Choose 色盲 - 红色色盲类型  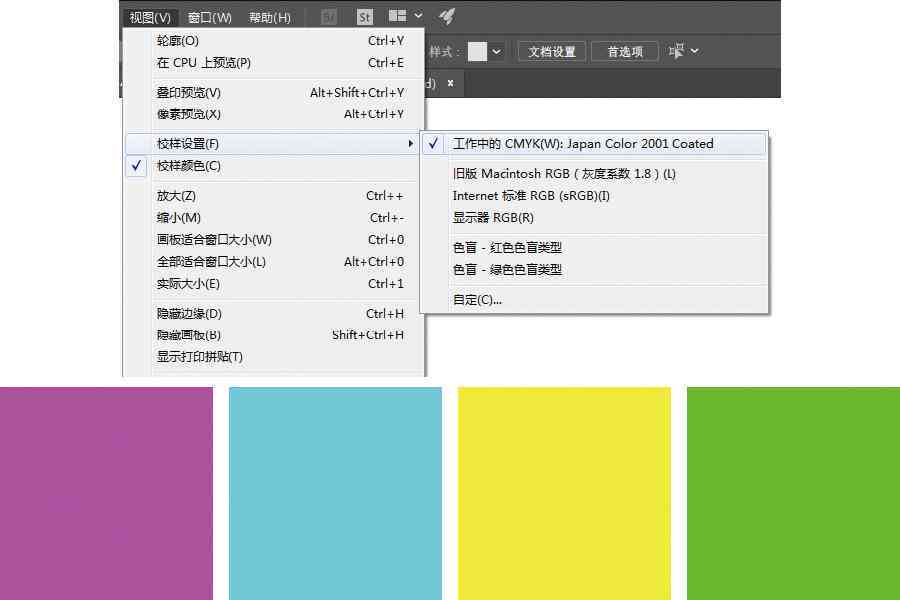594,247
